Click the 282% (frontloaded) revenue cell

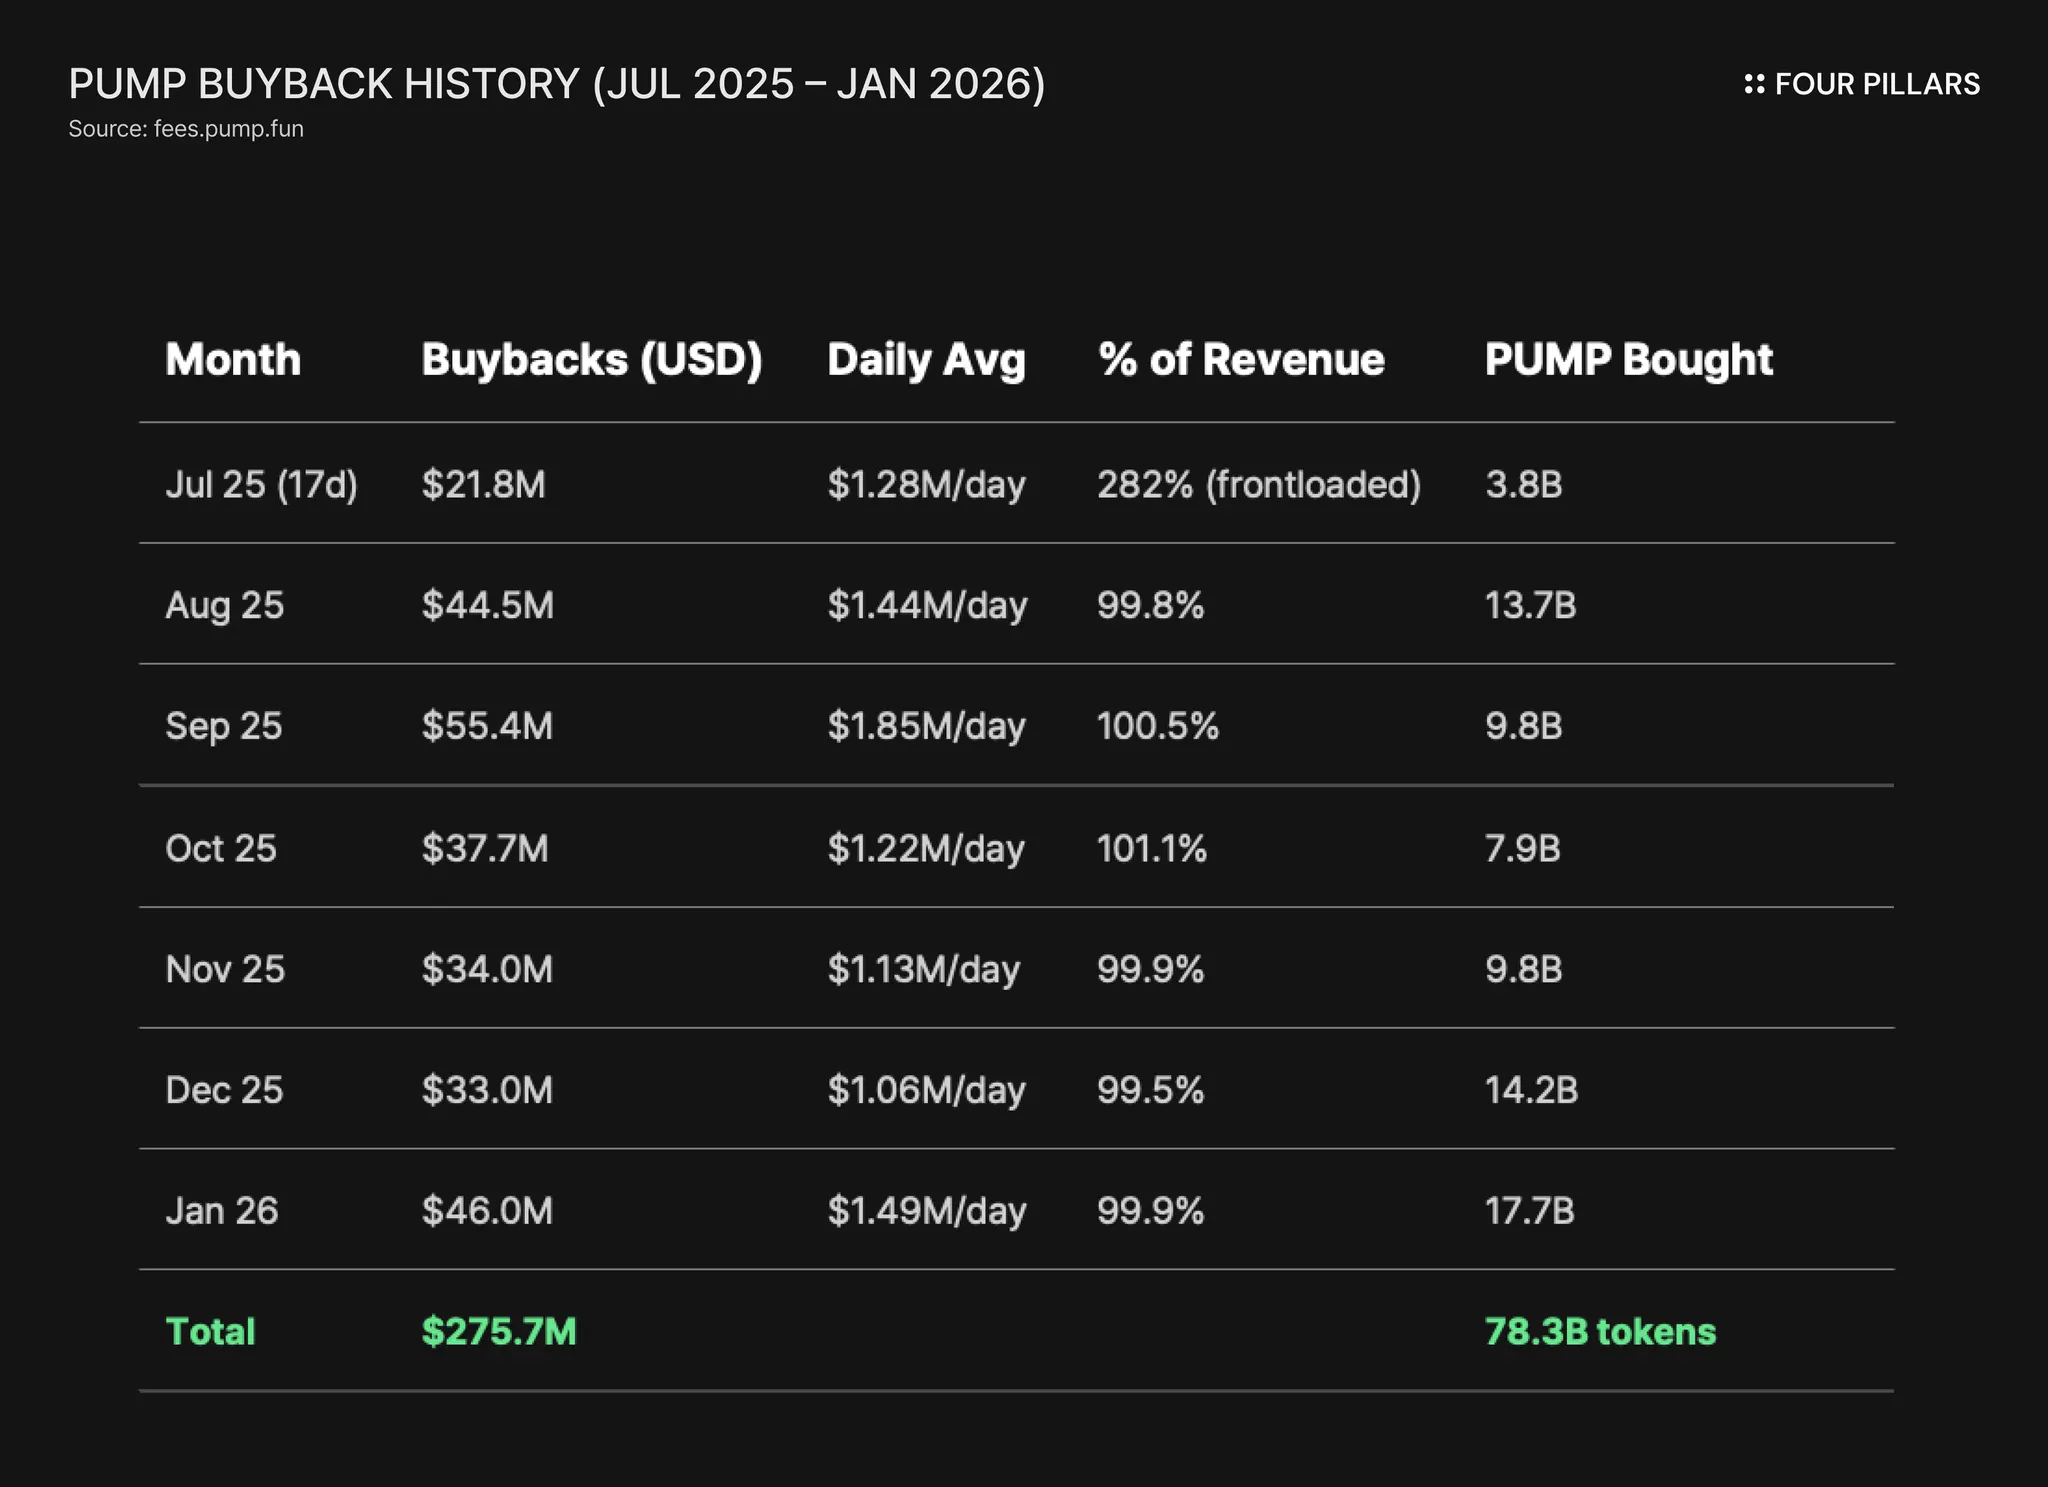coord(1258,485)
